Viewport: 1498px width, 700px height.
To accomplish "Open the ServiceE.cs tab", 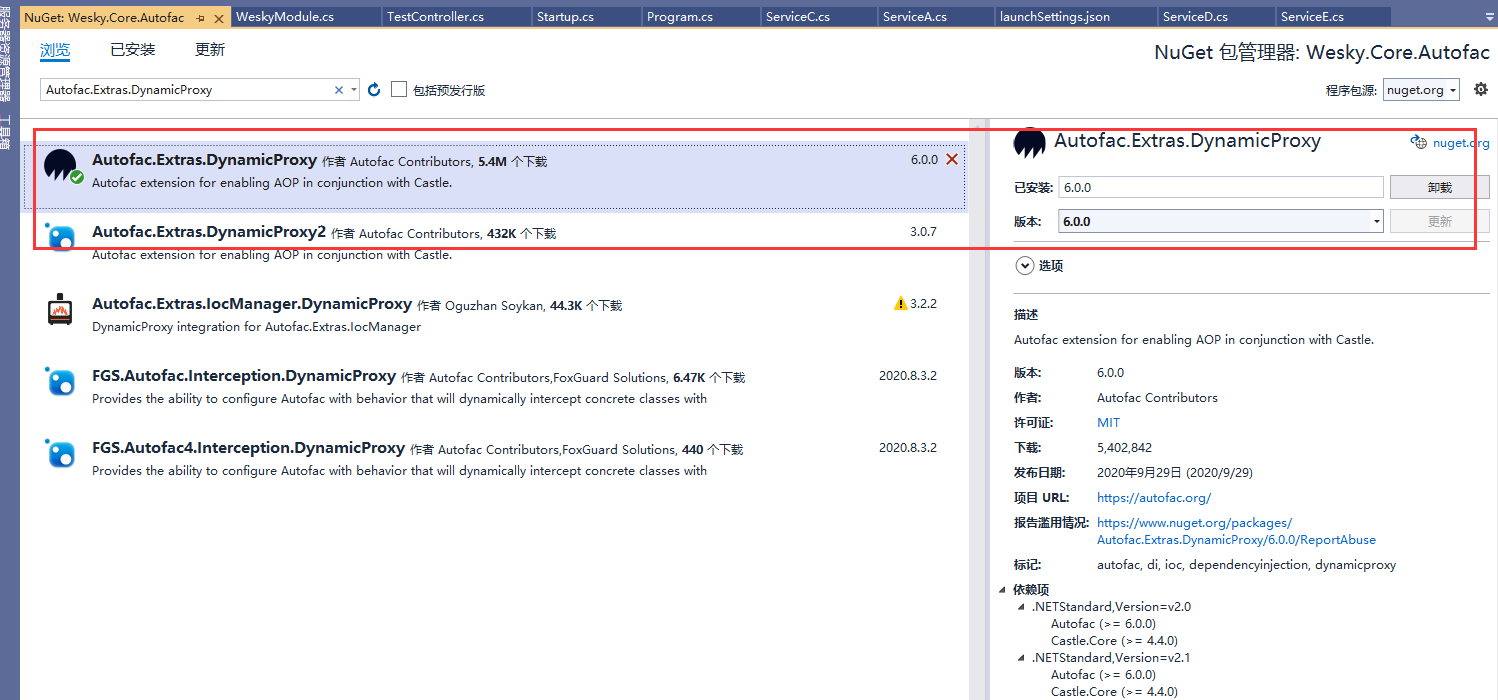I will click(x=1335, y=17).
